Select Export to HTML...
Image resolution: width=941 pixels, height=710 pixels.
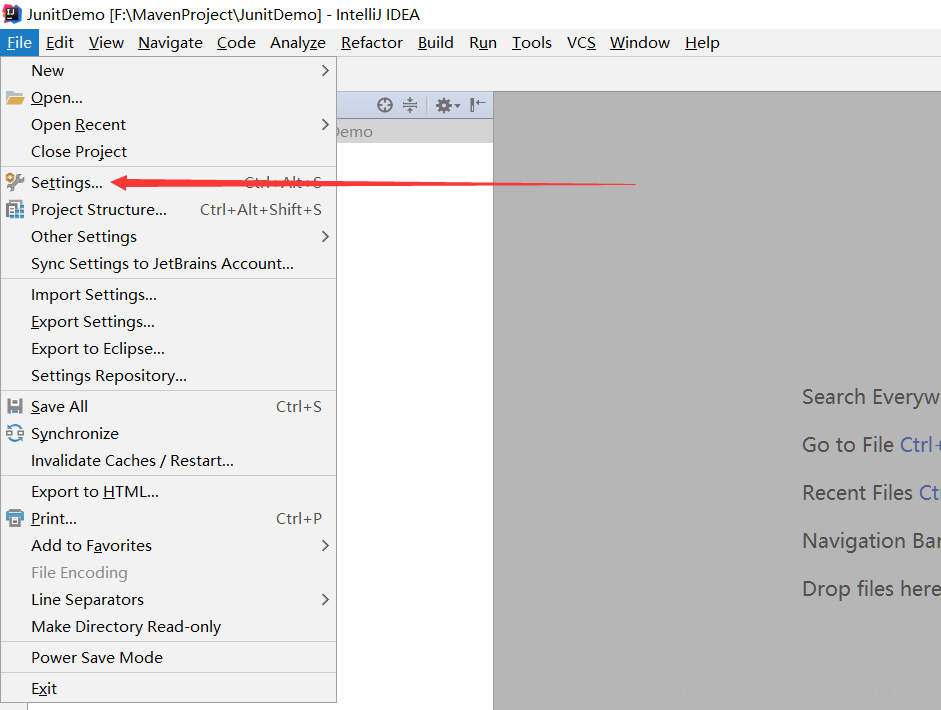169,492
